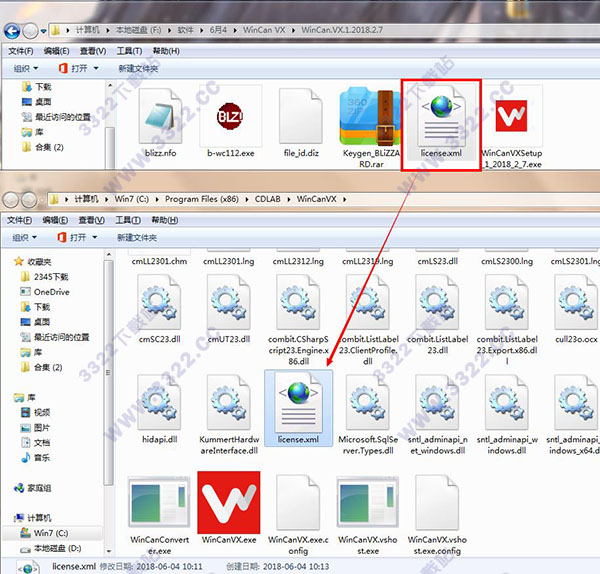Select hidapi.dll file
The height and width of the screenshot is (574, 600).
point(159,409)
